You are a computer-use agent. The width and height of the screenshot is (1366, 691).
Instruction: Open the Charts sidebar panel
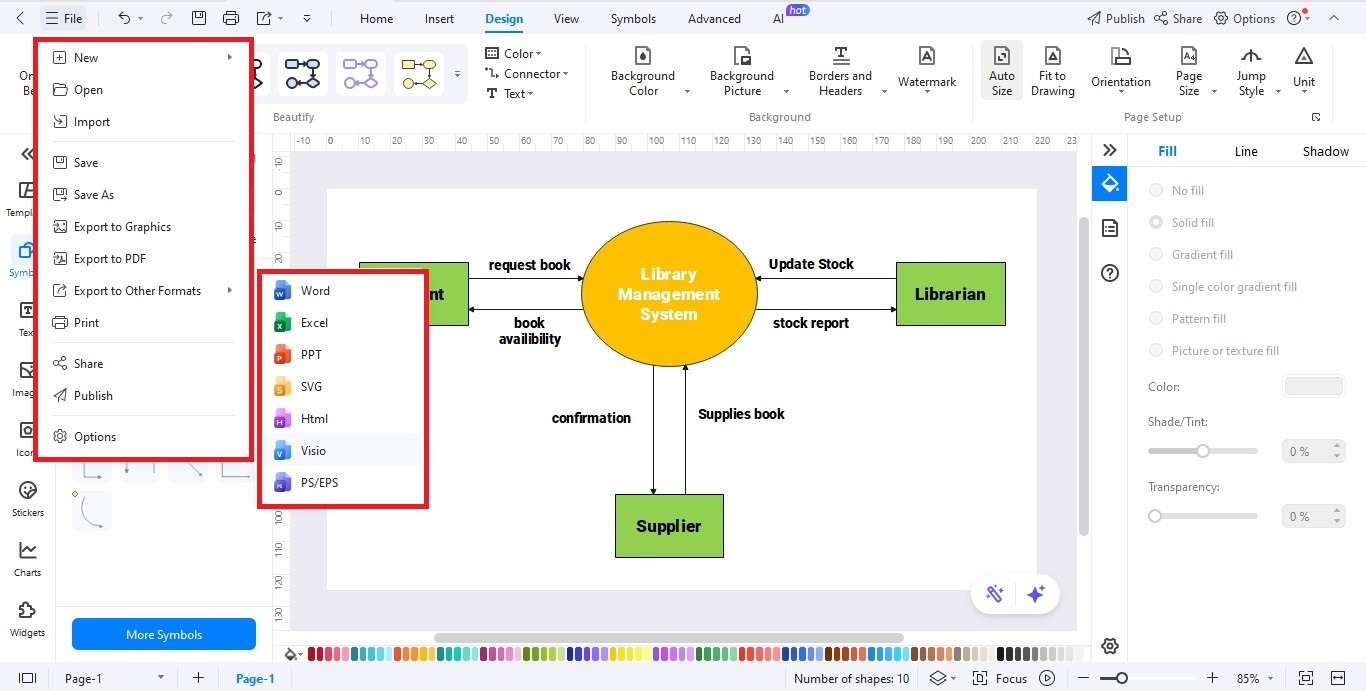pyautogui.click(x=28, y=558)
